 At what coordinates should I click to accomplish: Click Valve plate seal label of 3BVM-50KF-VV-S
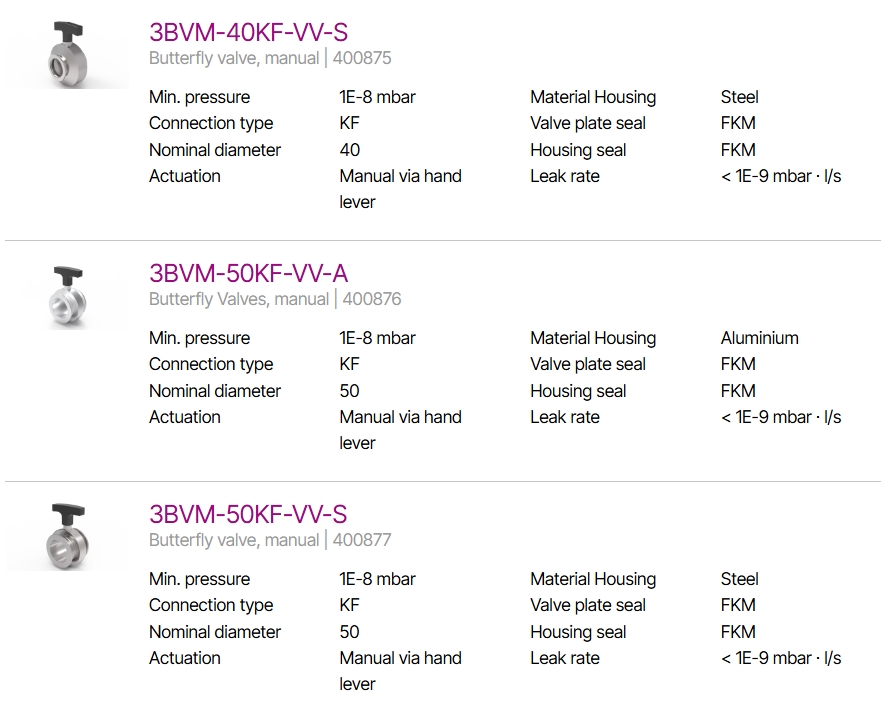tap(588, 605)
